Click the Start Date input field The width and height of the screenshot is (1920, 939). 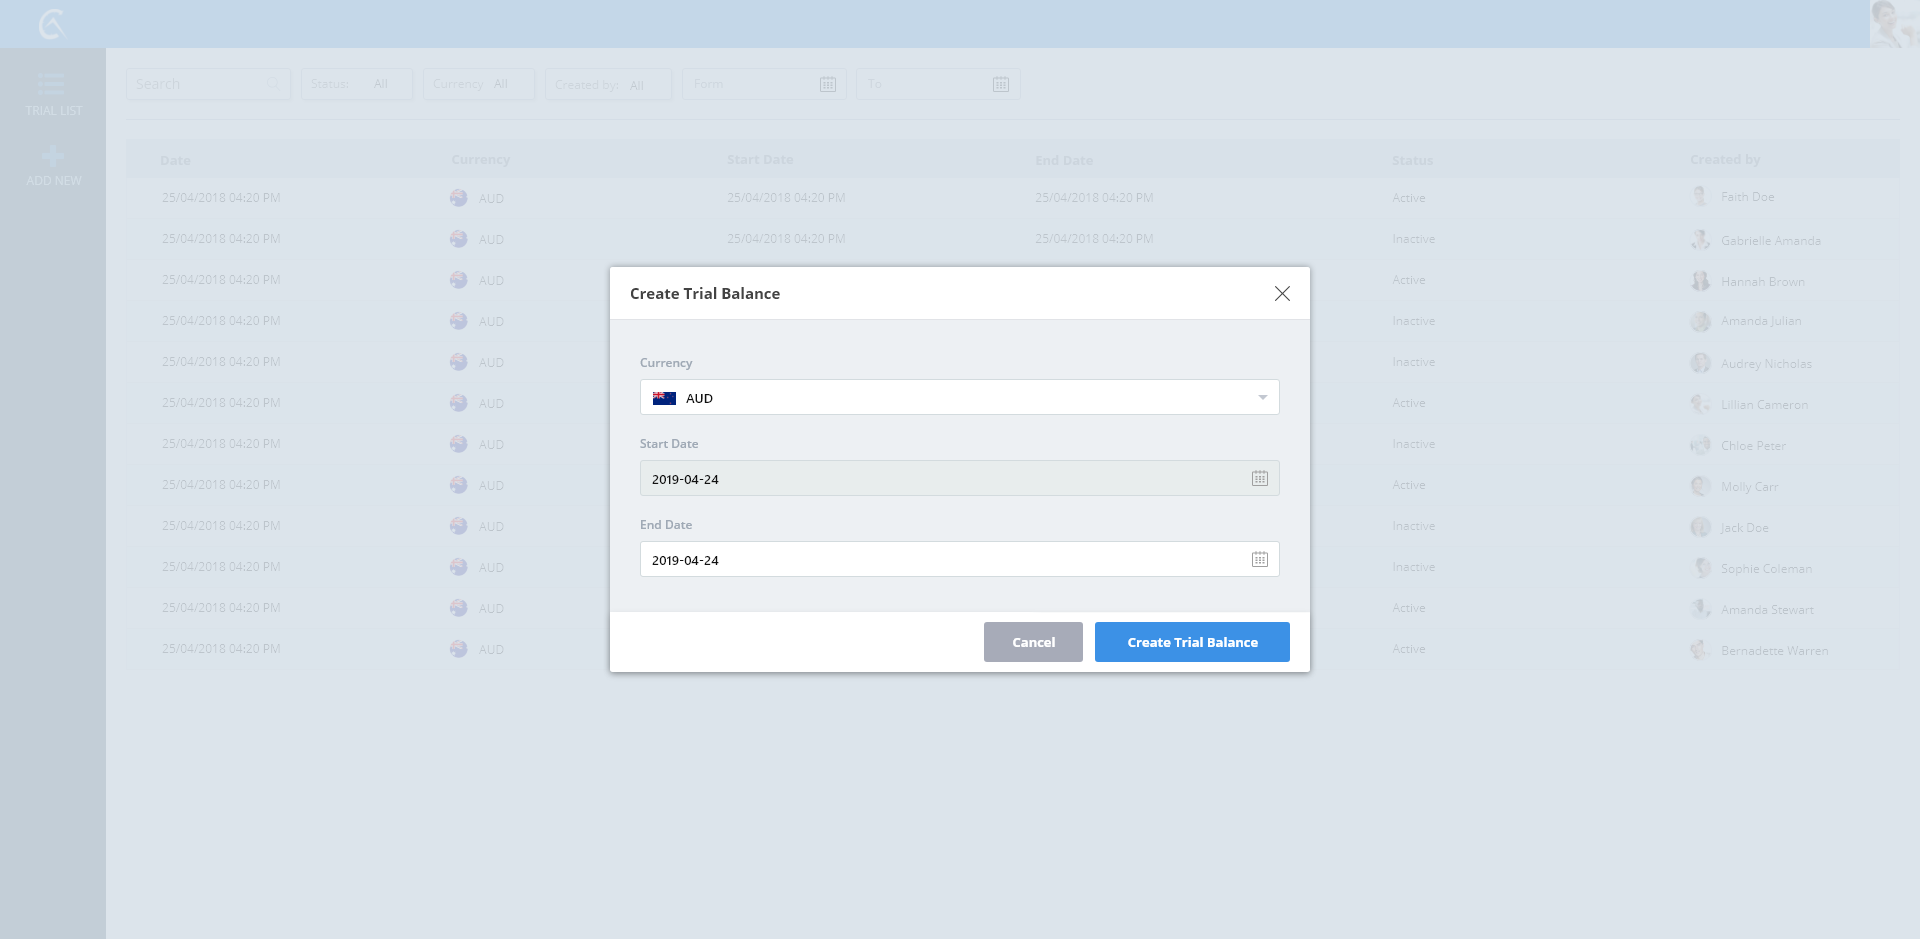(x=940, y=479)
